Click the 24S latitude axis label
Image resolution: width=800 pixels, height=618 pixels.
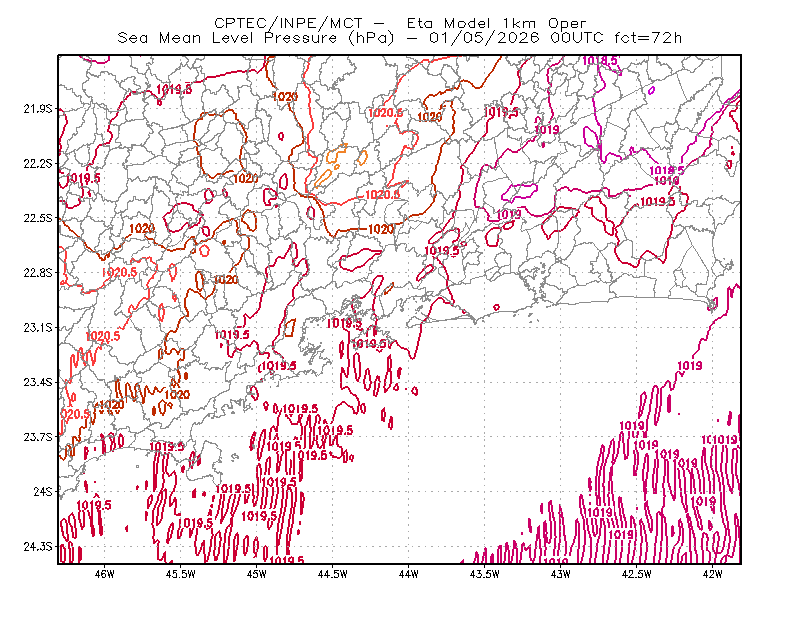click(43, 491)
